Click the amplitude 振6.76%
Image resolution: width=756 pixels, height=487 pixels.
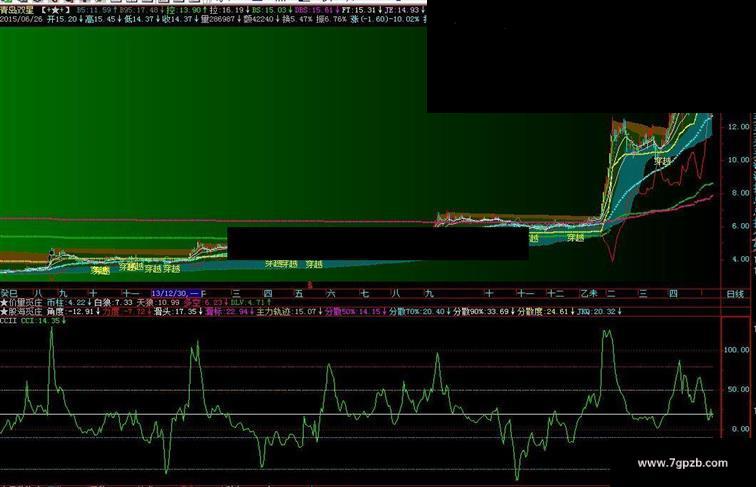click(331, 19)
